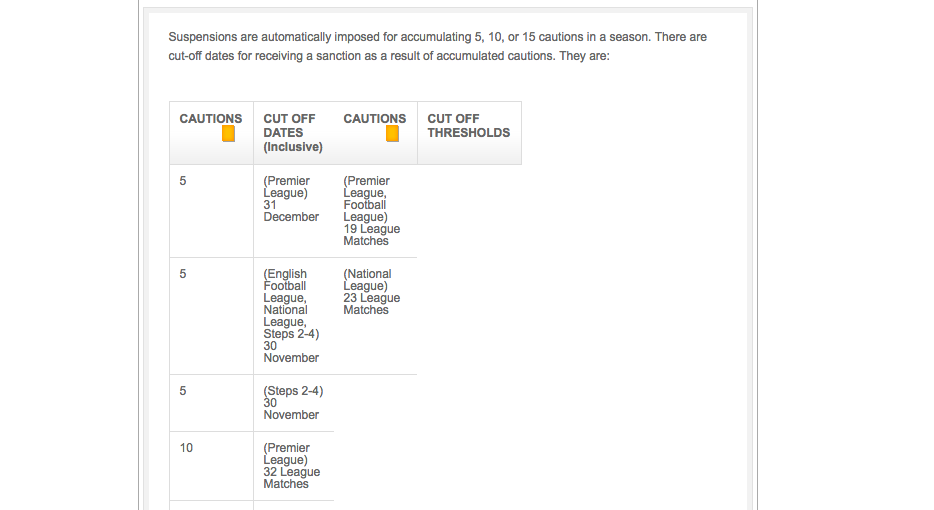
Task: Click the CUT OFF THRESHOLDS header
Action: (469, 126)
